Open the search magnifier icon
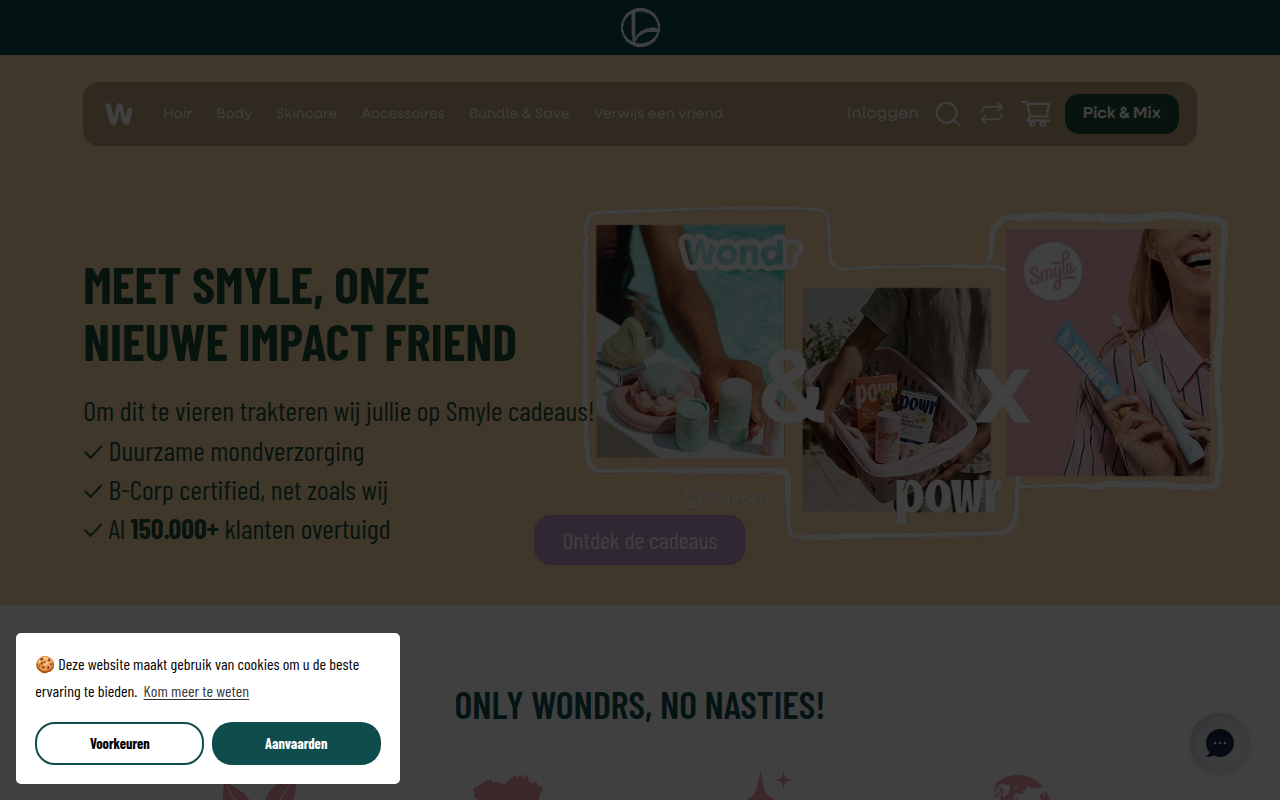This screenshot has width=1280, height=800. coord(948,114)
